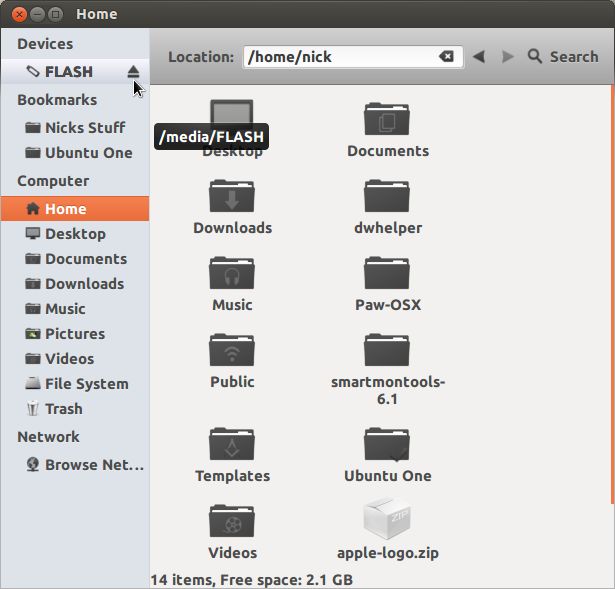Go to Documents in sidebar
Screen dimensions: 615x589
click(75, 259)
